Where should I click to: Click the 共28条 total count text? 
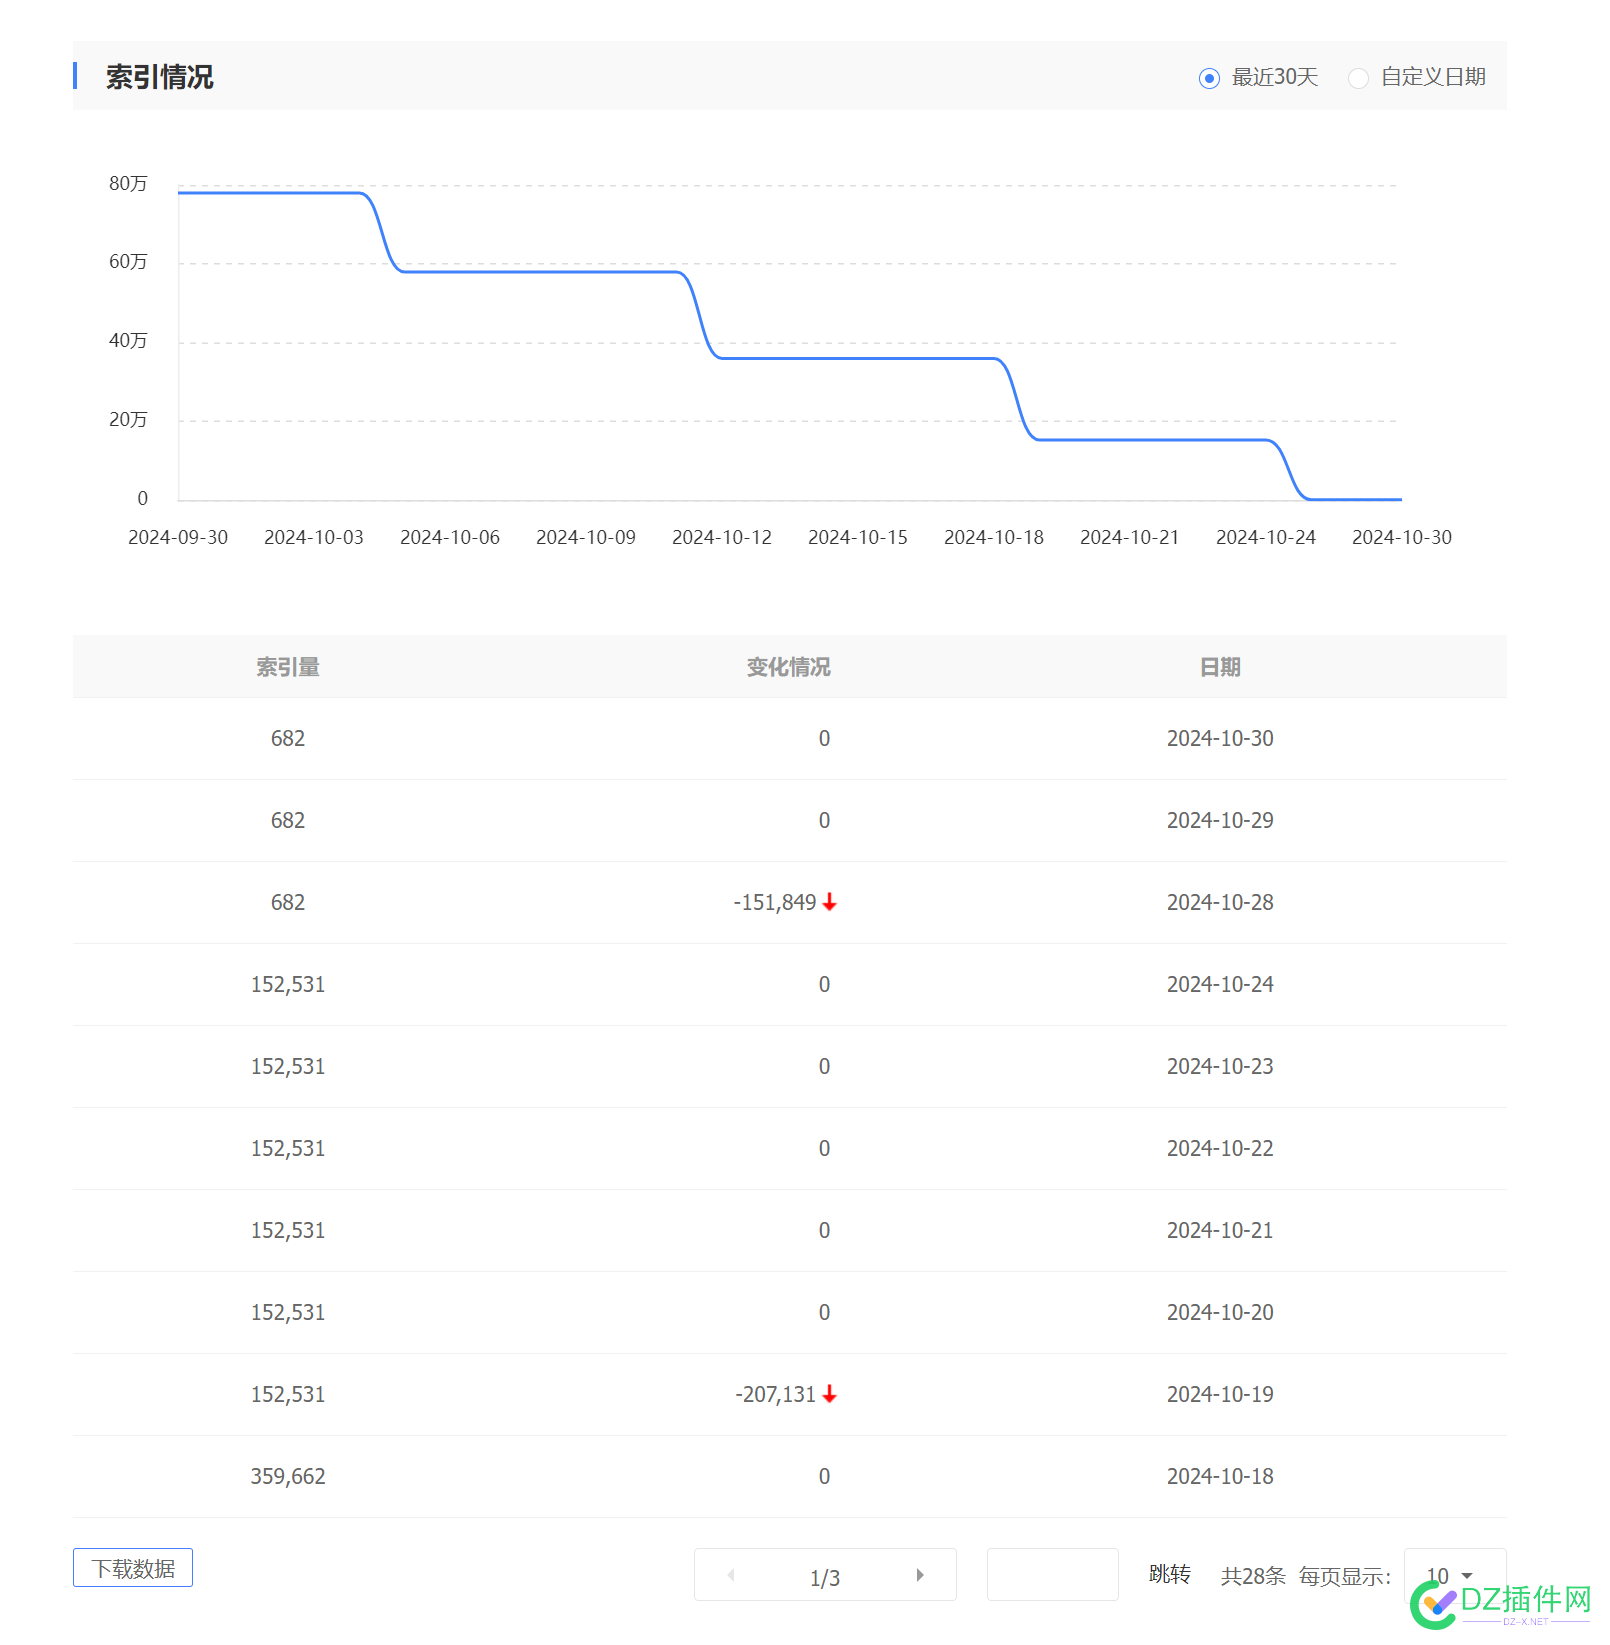[x=1253, y=1576]
